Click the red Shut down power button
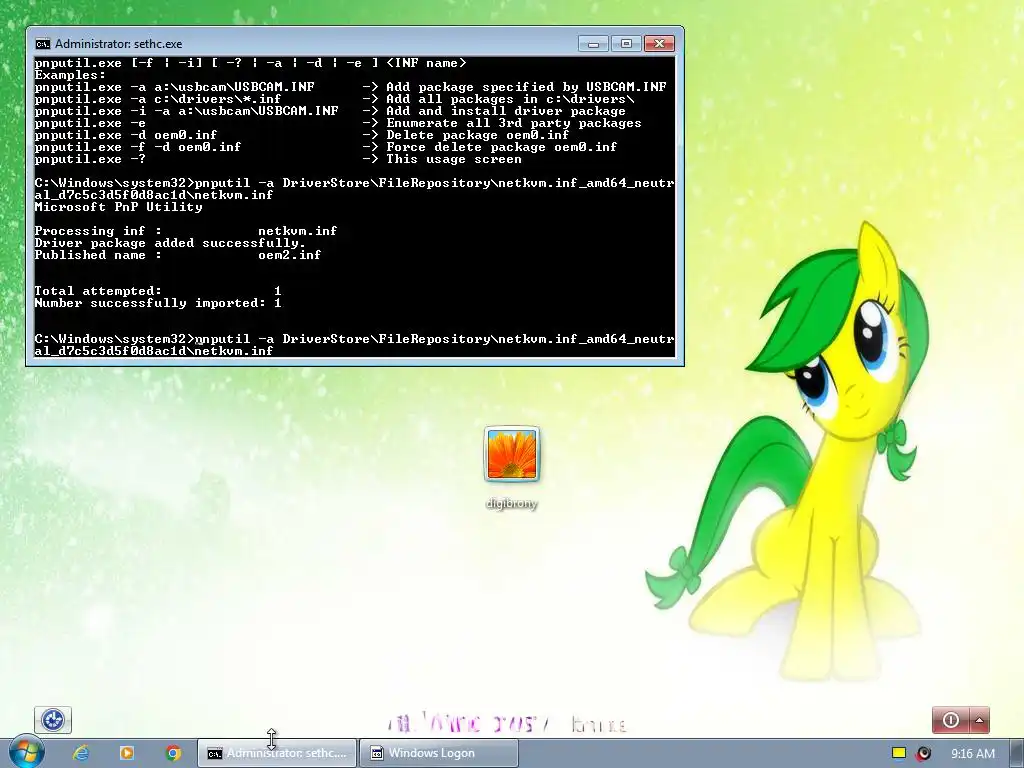 click(951, 720)
